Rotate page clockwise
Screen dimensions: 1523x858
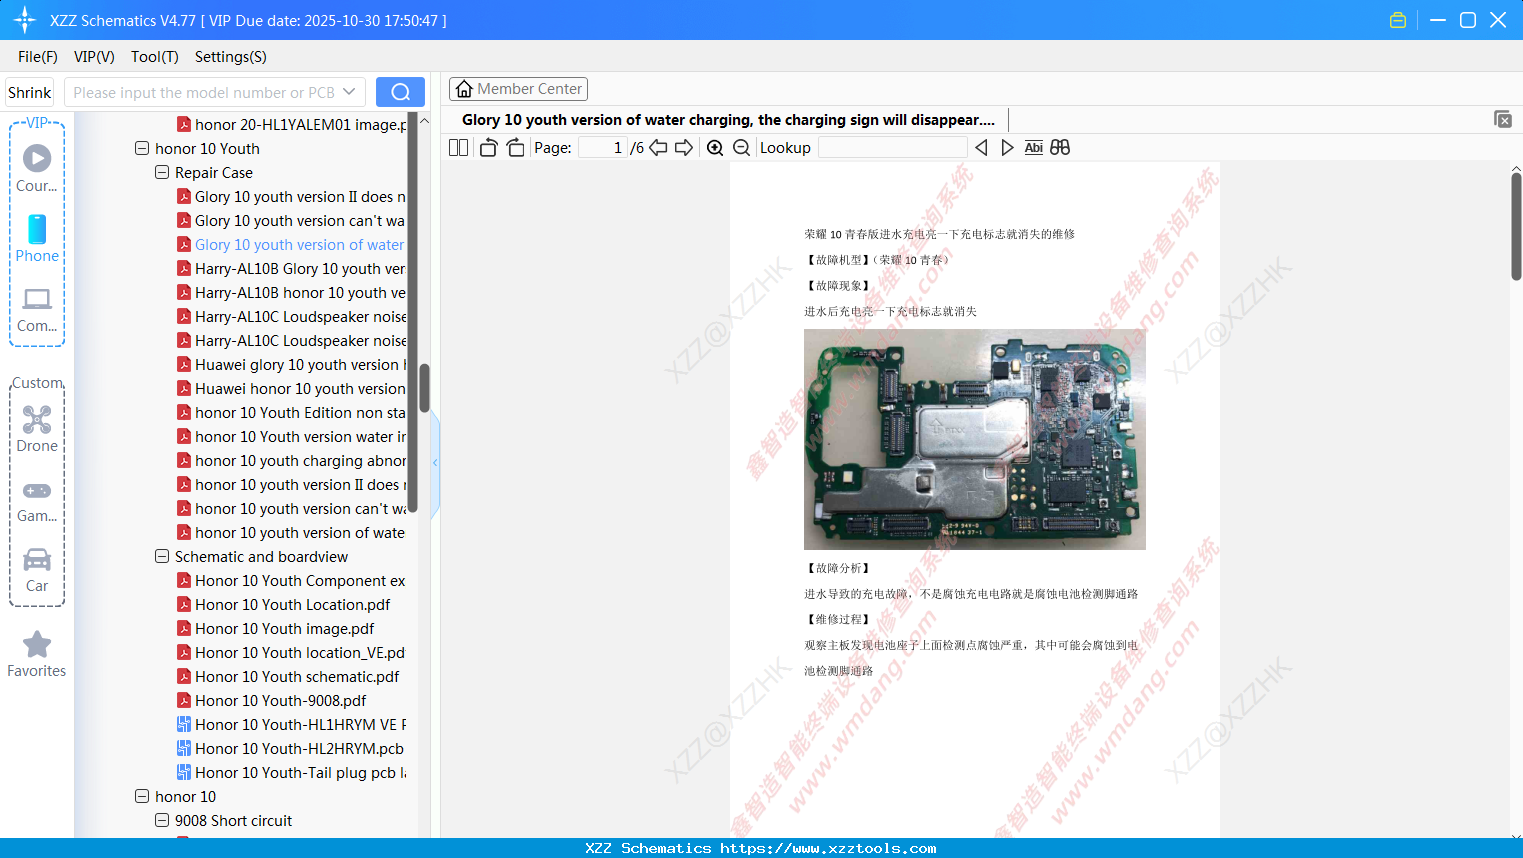[515, 148]
